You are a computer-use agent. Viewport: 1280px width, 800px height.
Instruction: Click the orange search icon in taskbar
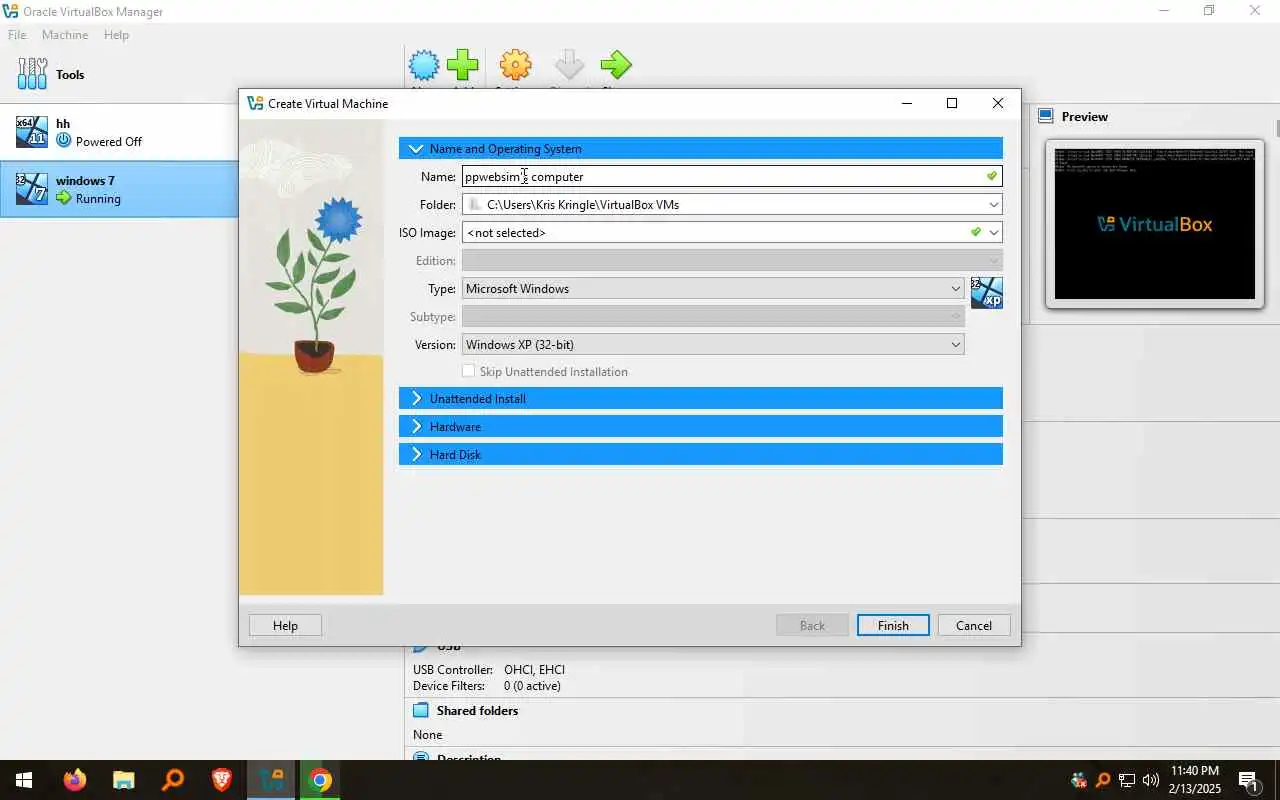173,780
